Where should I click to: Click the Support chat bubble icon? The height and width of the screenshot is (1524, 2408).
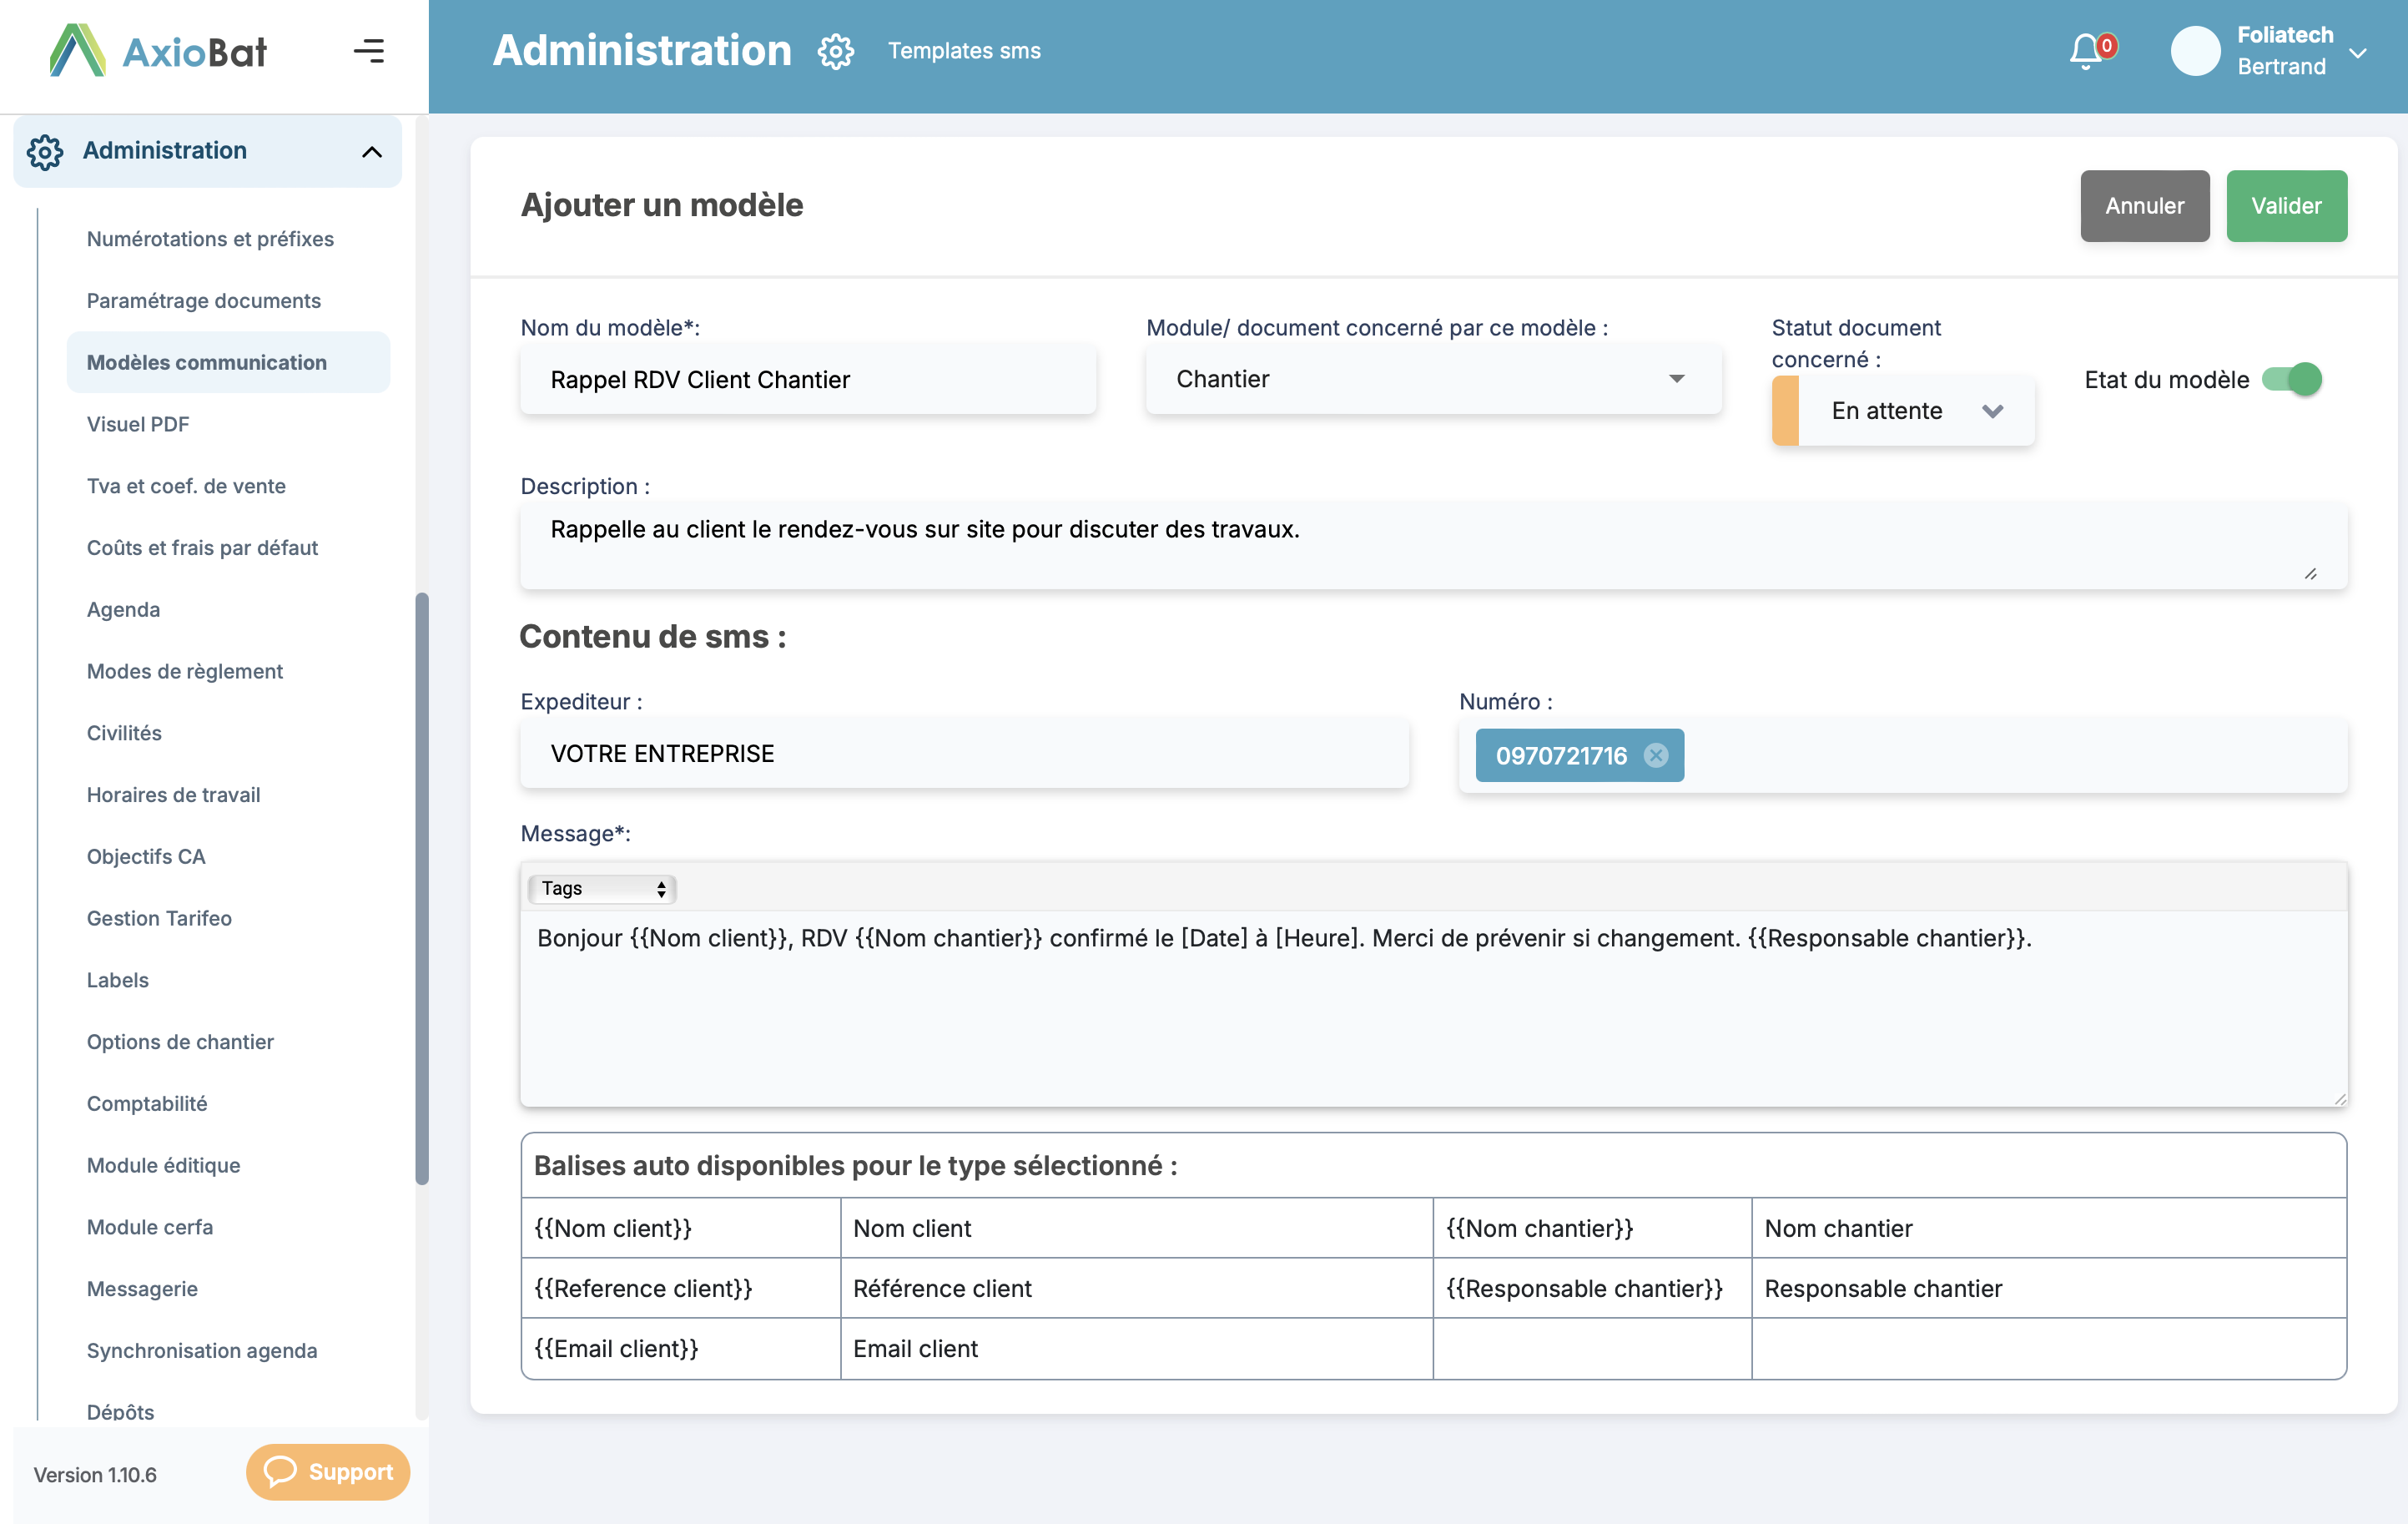click(x=281, y=1471)
